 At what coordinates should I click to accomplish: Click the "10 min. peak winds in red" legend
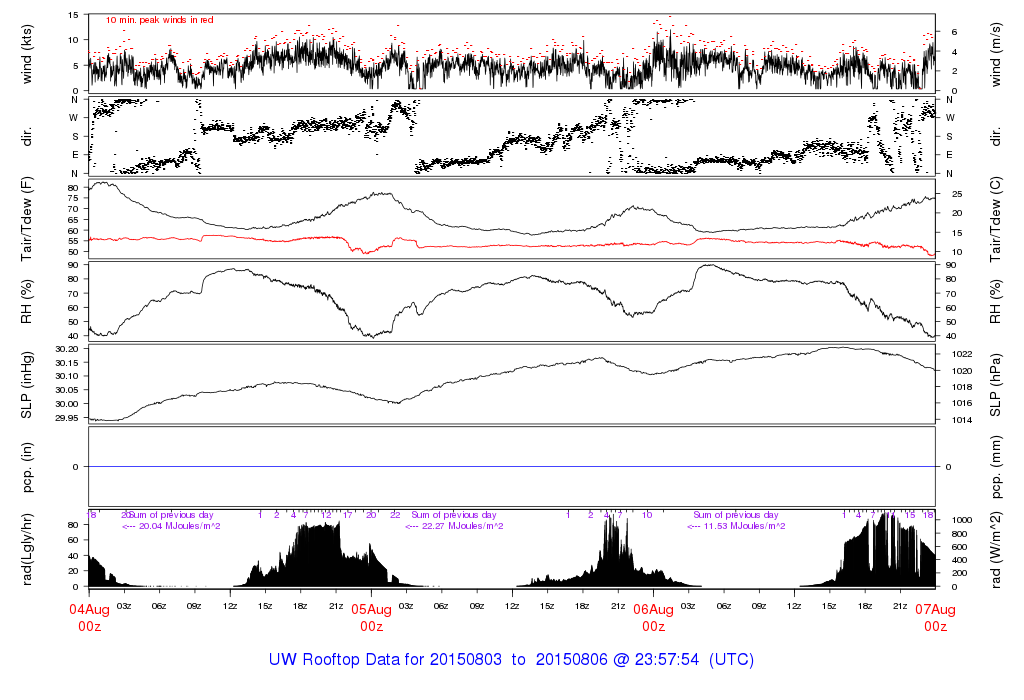click(x=159, y=20)
